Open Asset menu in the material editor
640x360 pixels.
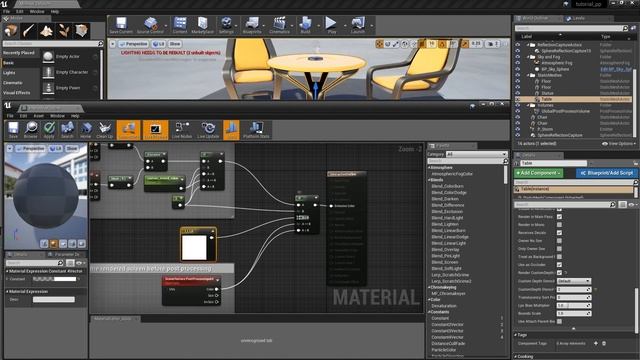pyautogui.click(x=38, y=116)
